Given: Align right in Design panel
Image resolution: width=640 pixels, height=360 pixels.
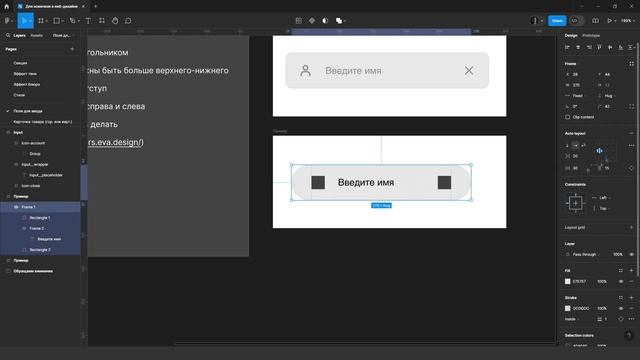Looking at the screenshot, I should [589, 47].
